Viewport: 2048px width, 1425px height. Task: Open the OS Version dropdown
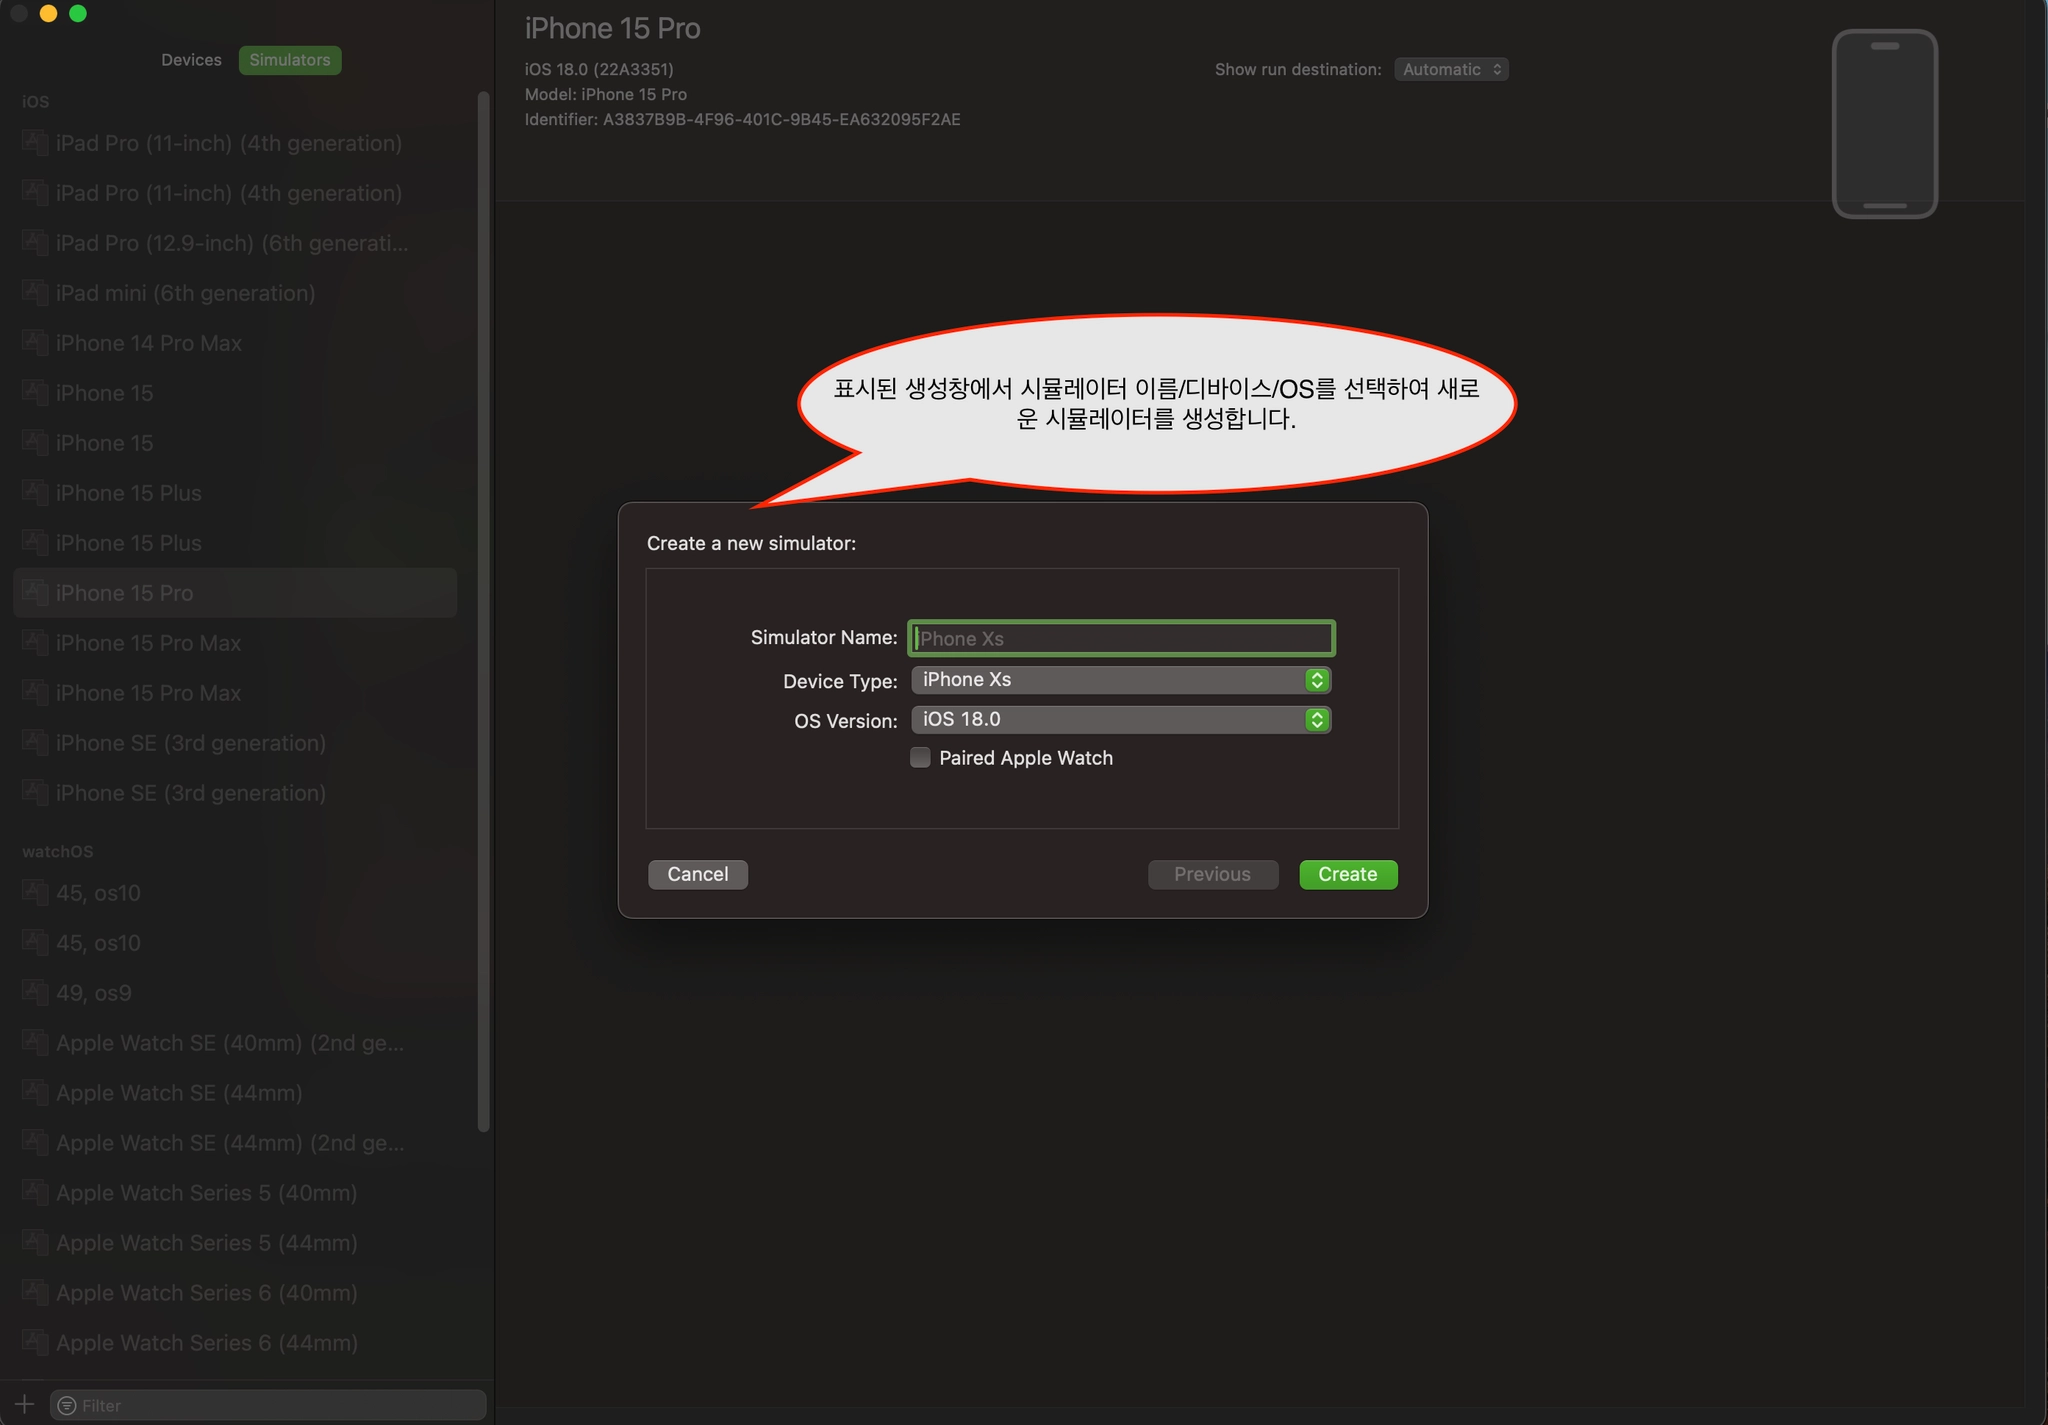(x=1120, y=720)
